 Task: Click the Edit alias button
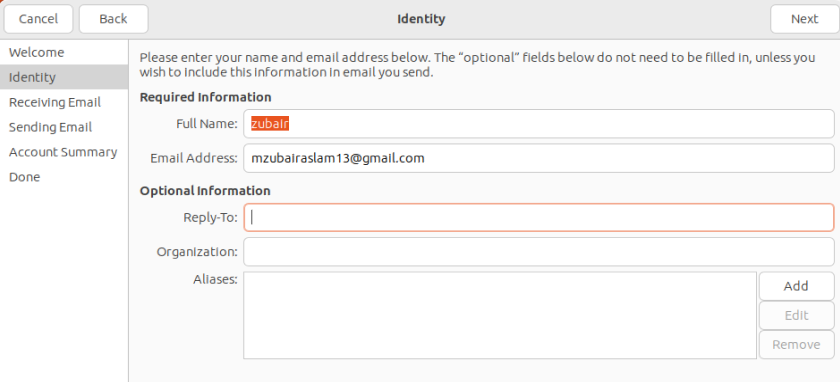796,316
